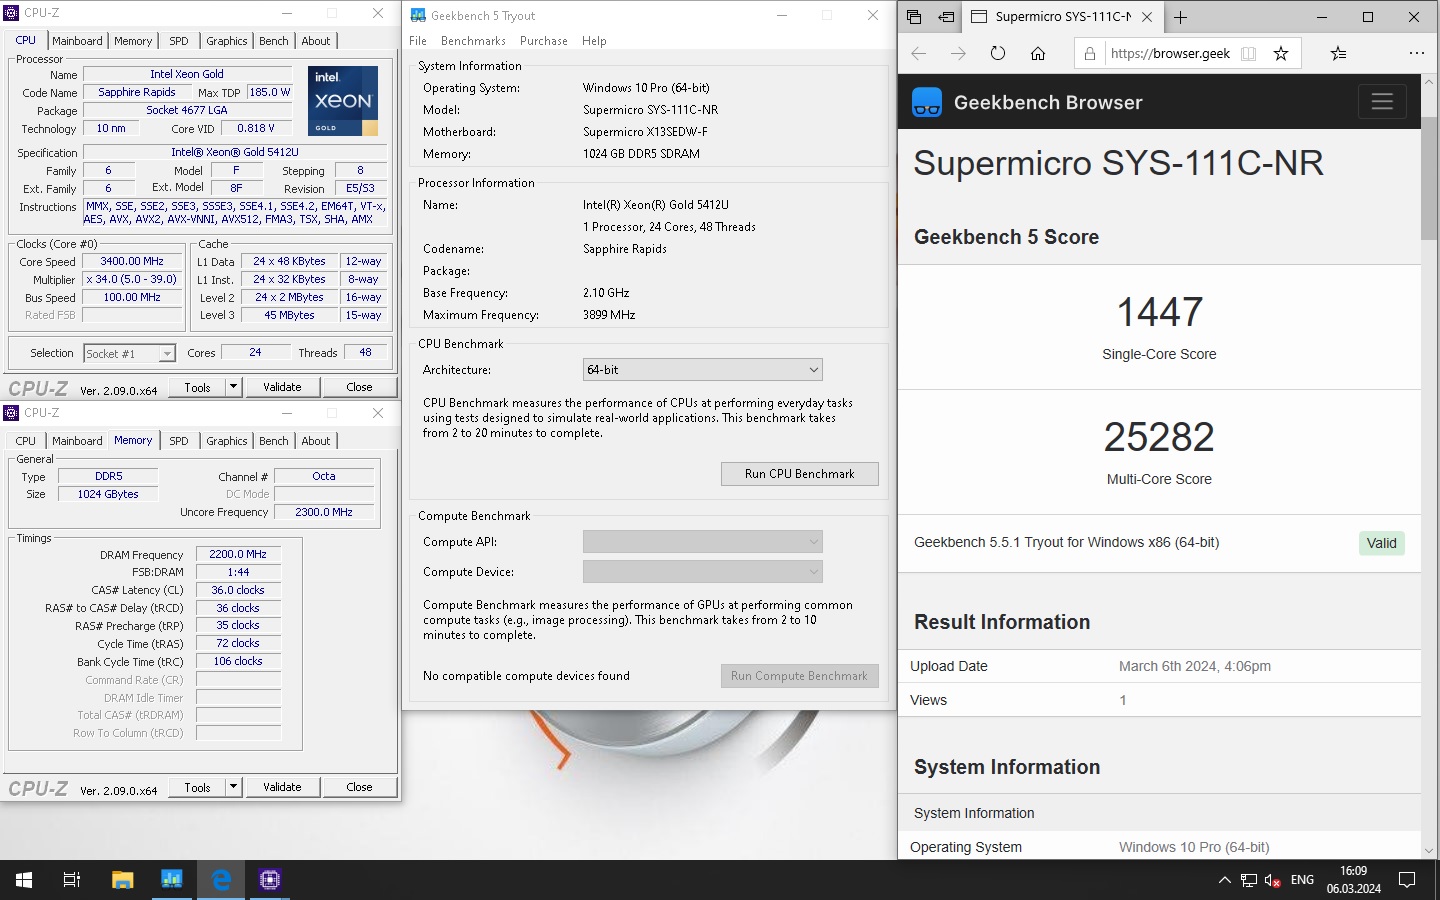Screen dimensions: 1440x900
Task: Click set these tabs aside icon
Action: tap(946, 17)
